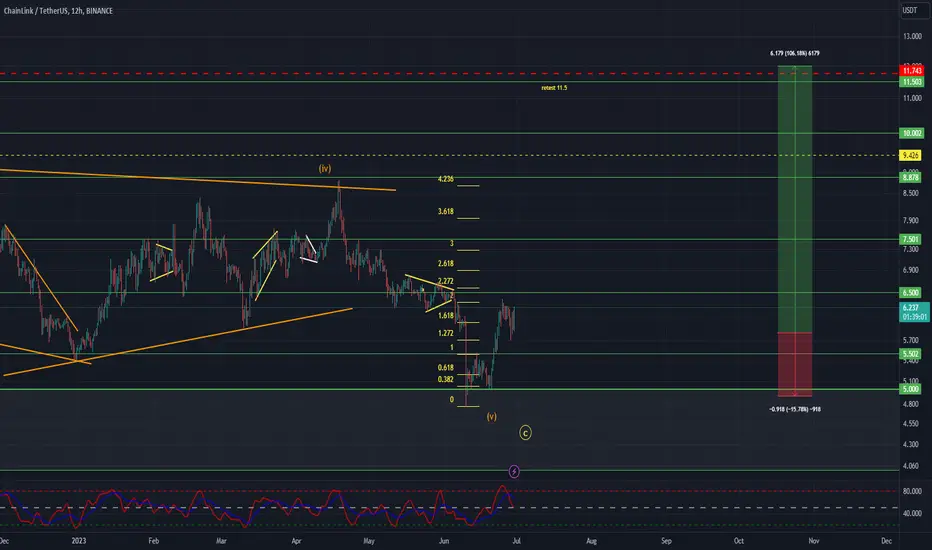Screen dimensions: 932x550
Task: Click the Aug label on time axis
Action: 591,540
